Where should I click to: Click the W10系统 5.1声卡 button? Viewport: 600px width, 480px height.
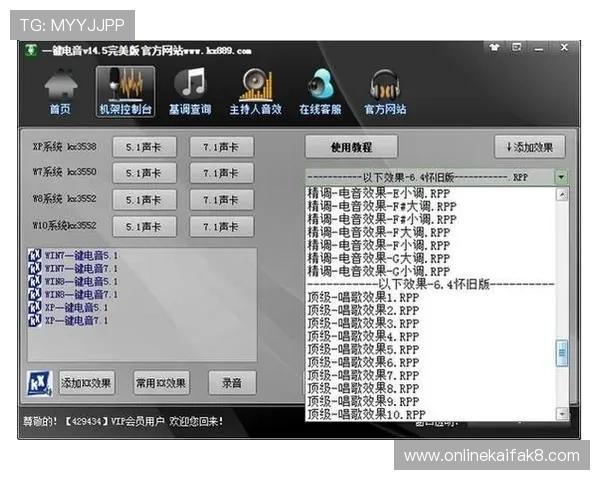tap(144, 227)
